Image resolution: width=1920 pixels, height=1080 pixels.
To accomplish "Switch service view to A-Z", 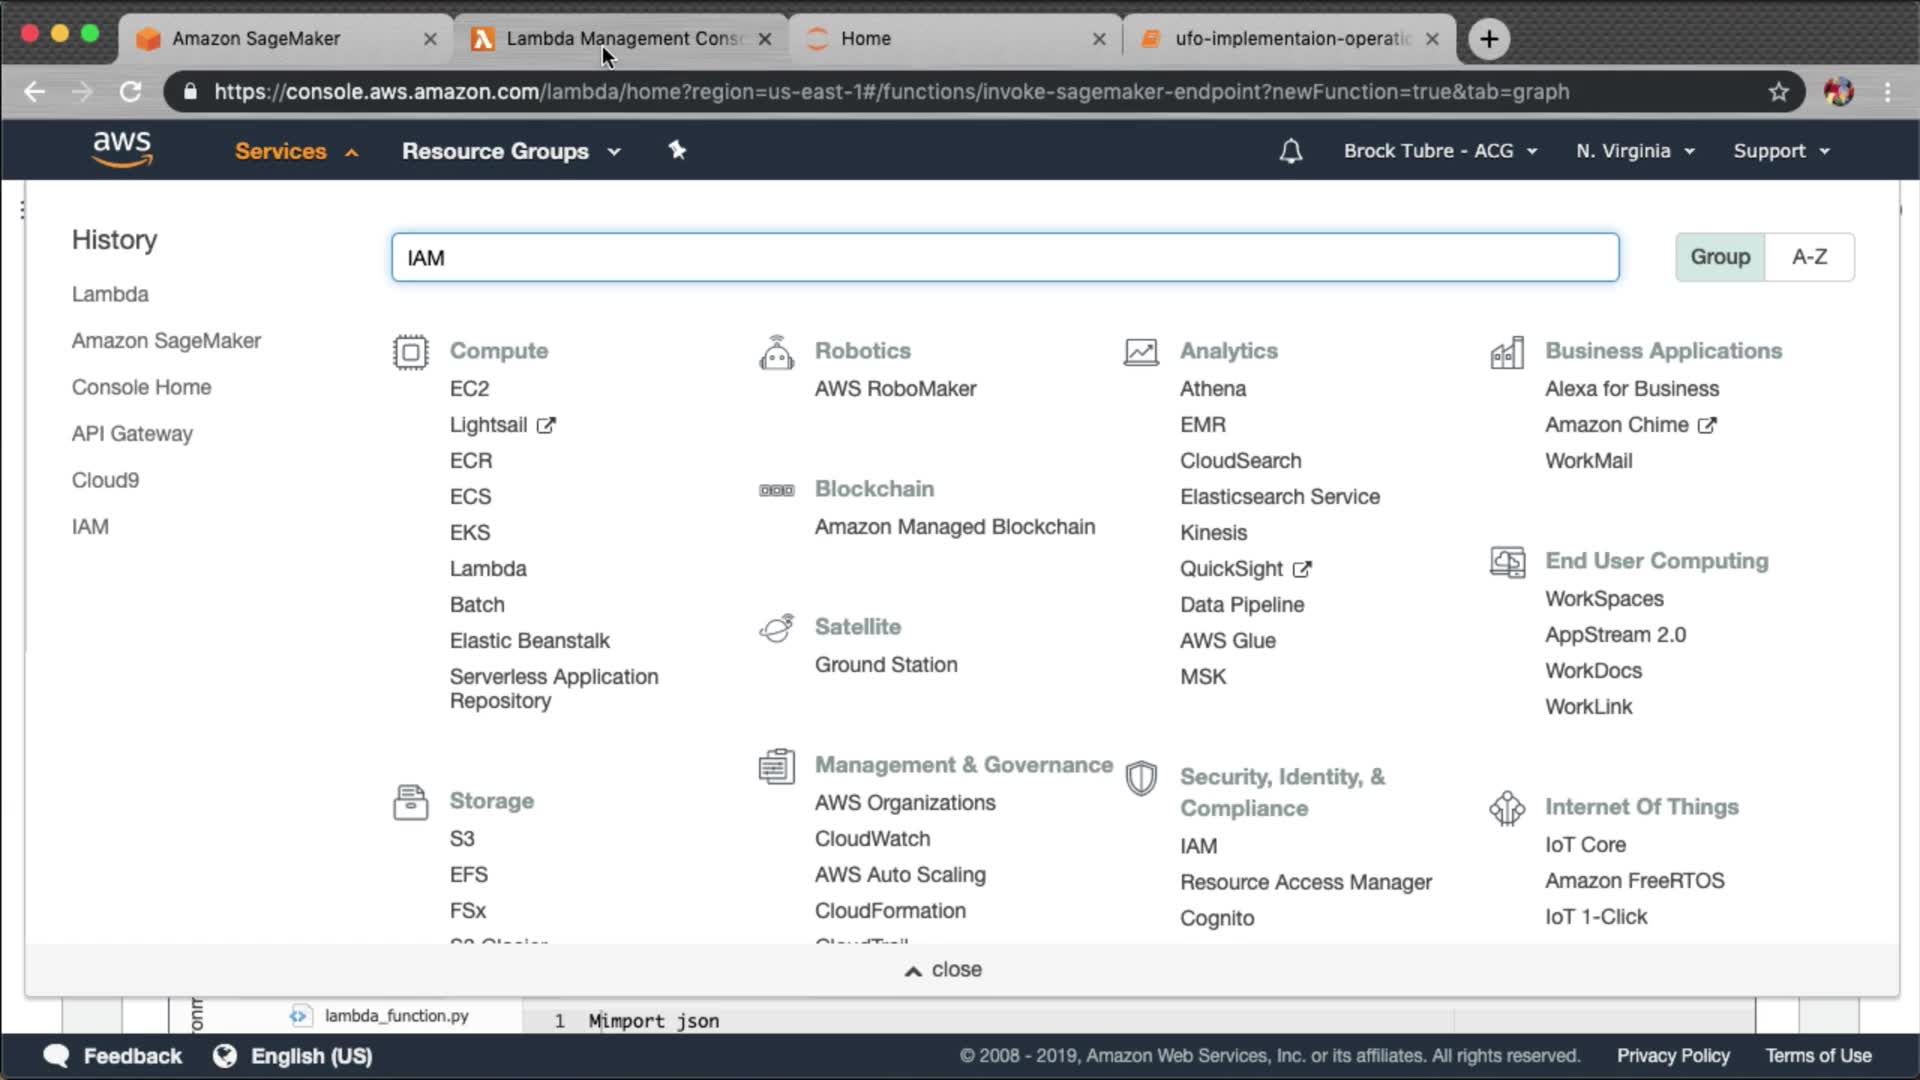I will [1809, 257].
